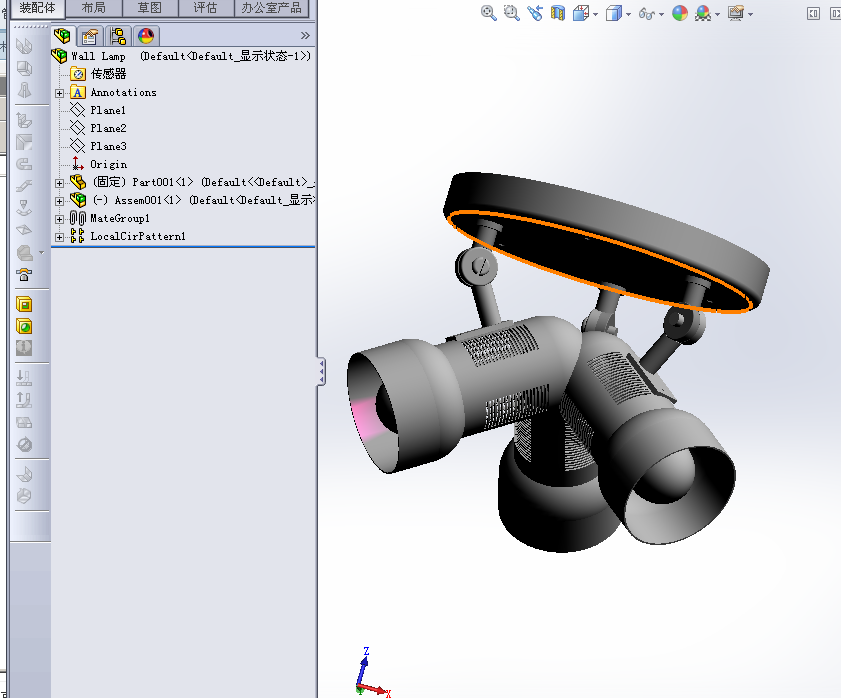This screenshot has height=698, width=841.
Task: Open Edit Appearance color ball
Action: 680,13
